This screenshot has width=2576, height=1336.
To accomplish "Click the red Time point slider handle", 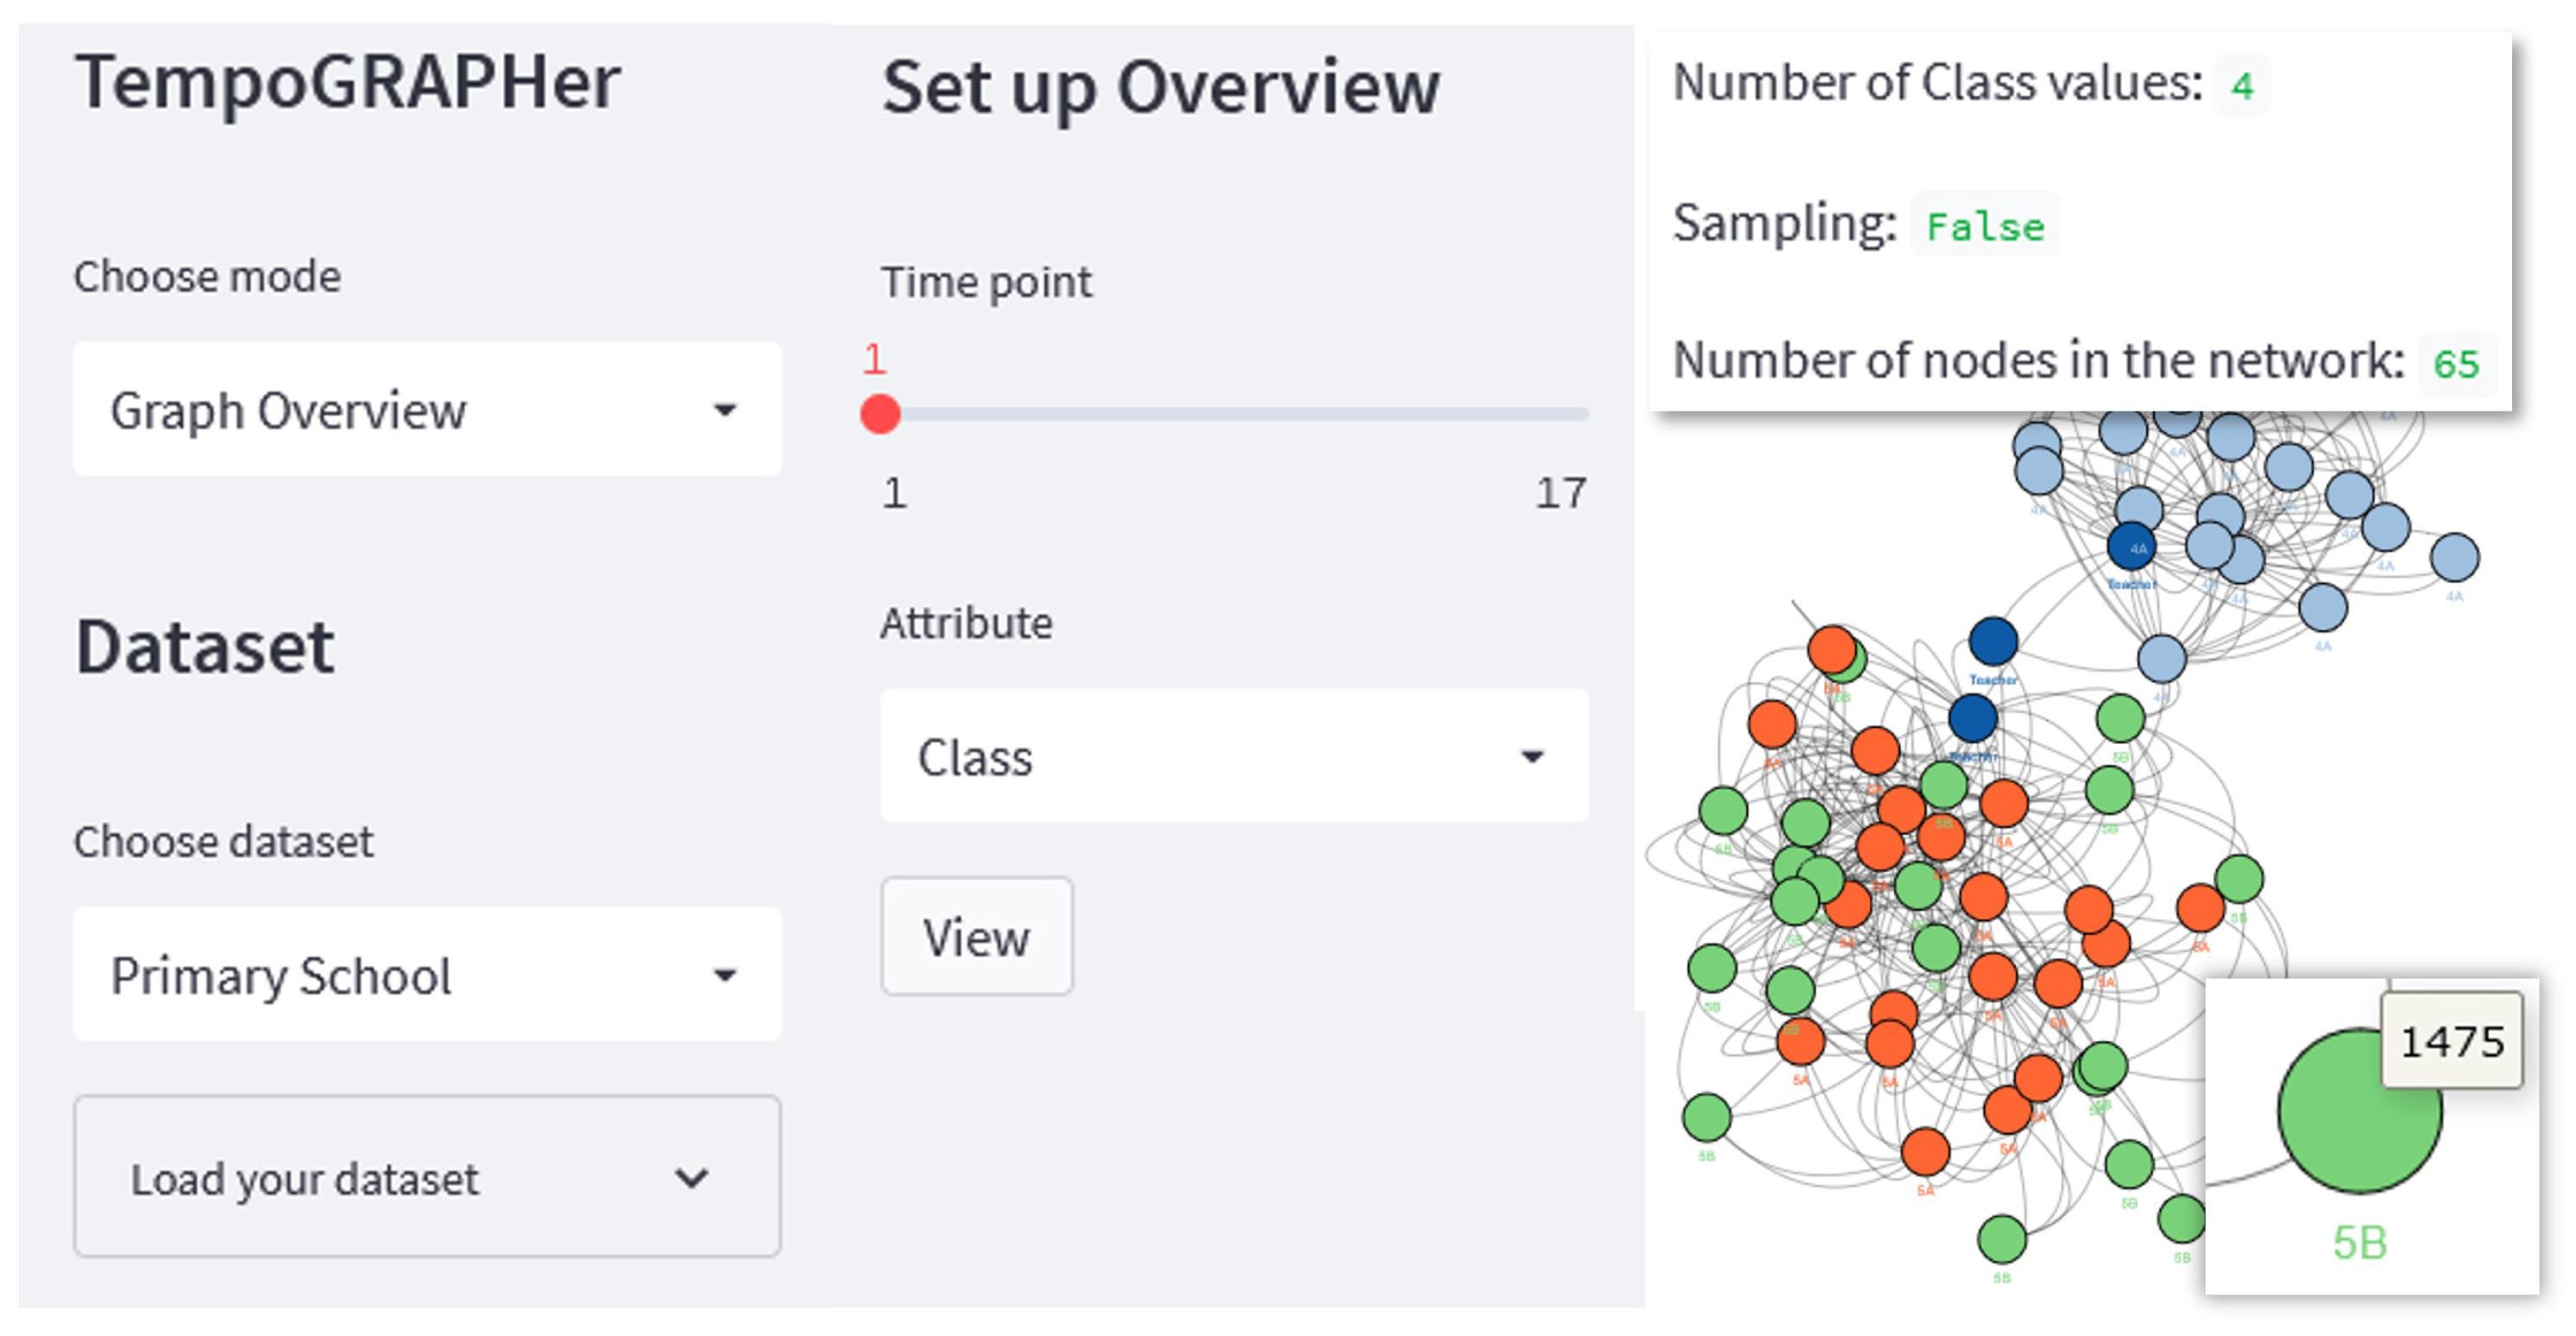I will (880, 414).
